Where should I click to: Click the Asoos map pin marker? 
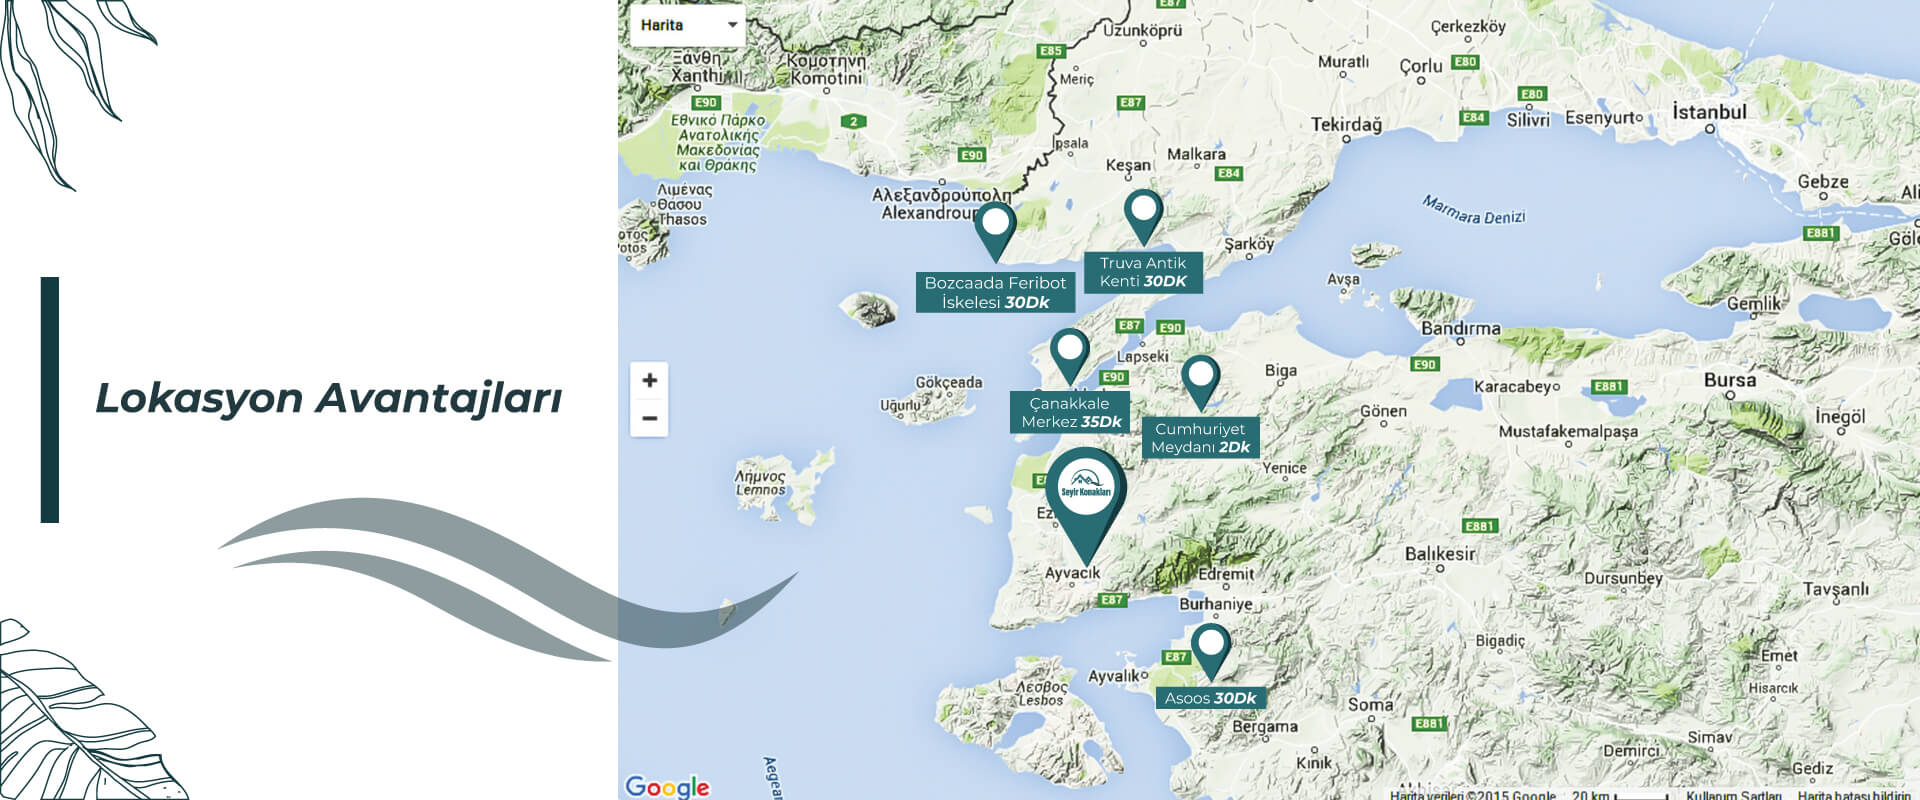point(1210,647)
